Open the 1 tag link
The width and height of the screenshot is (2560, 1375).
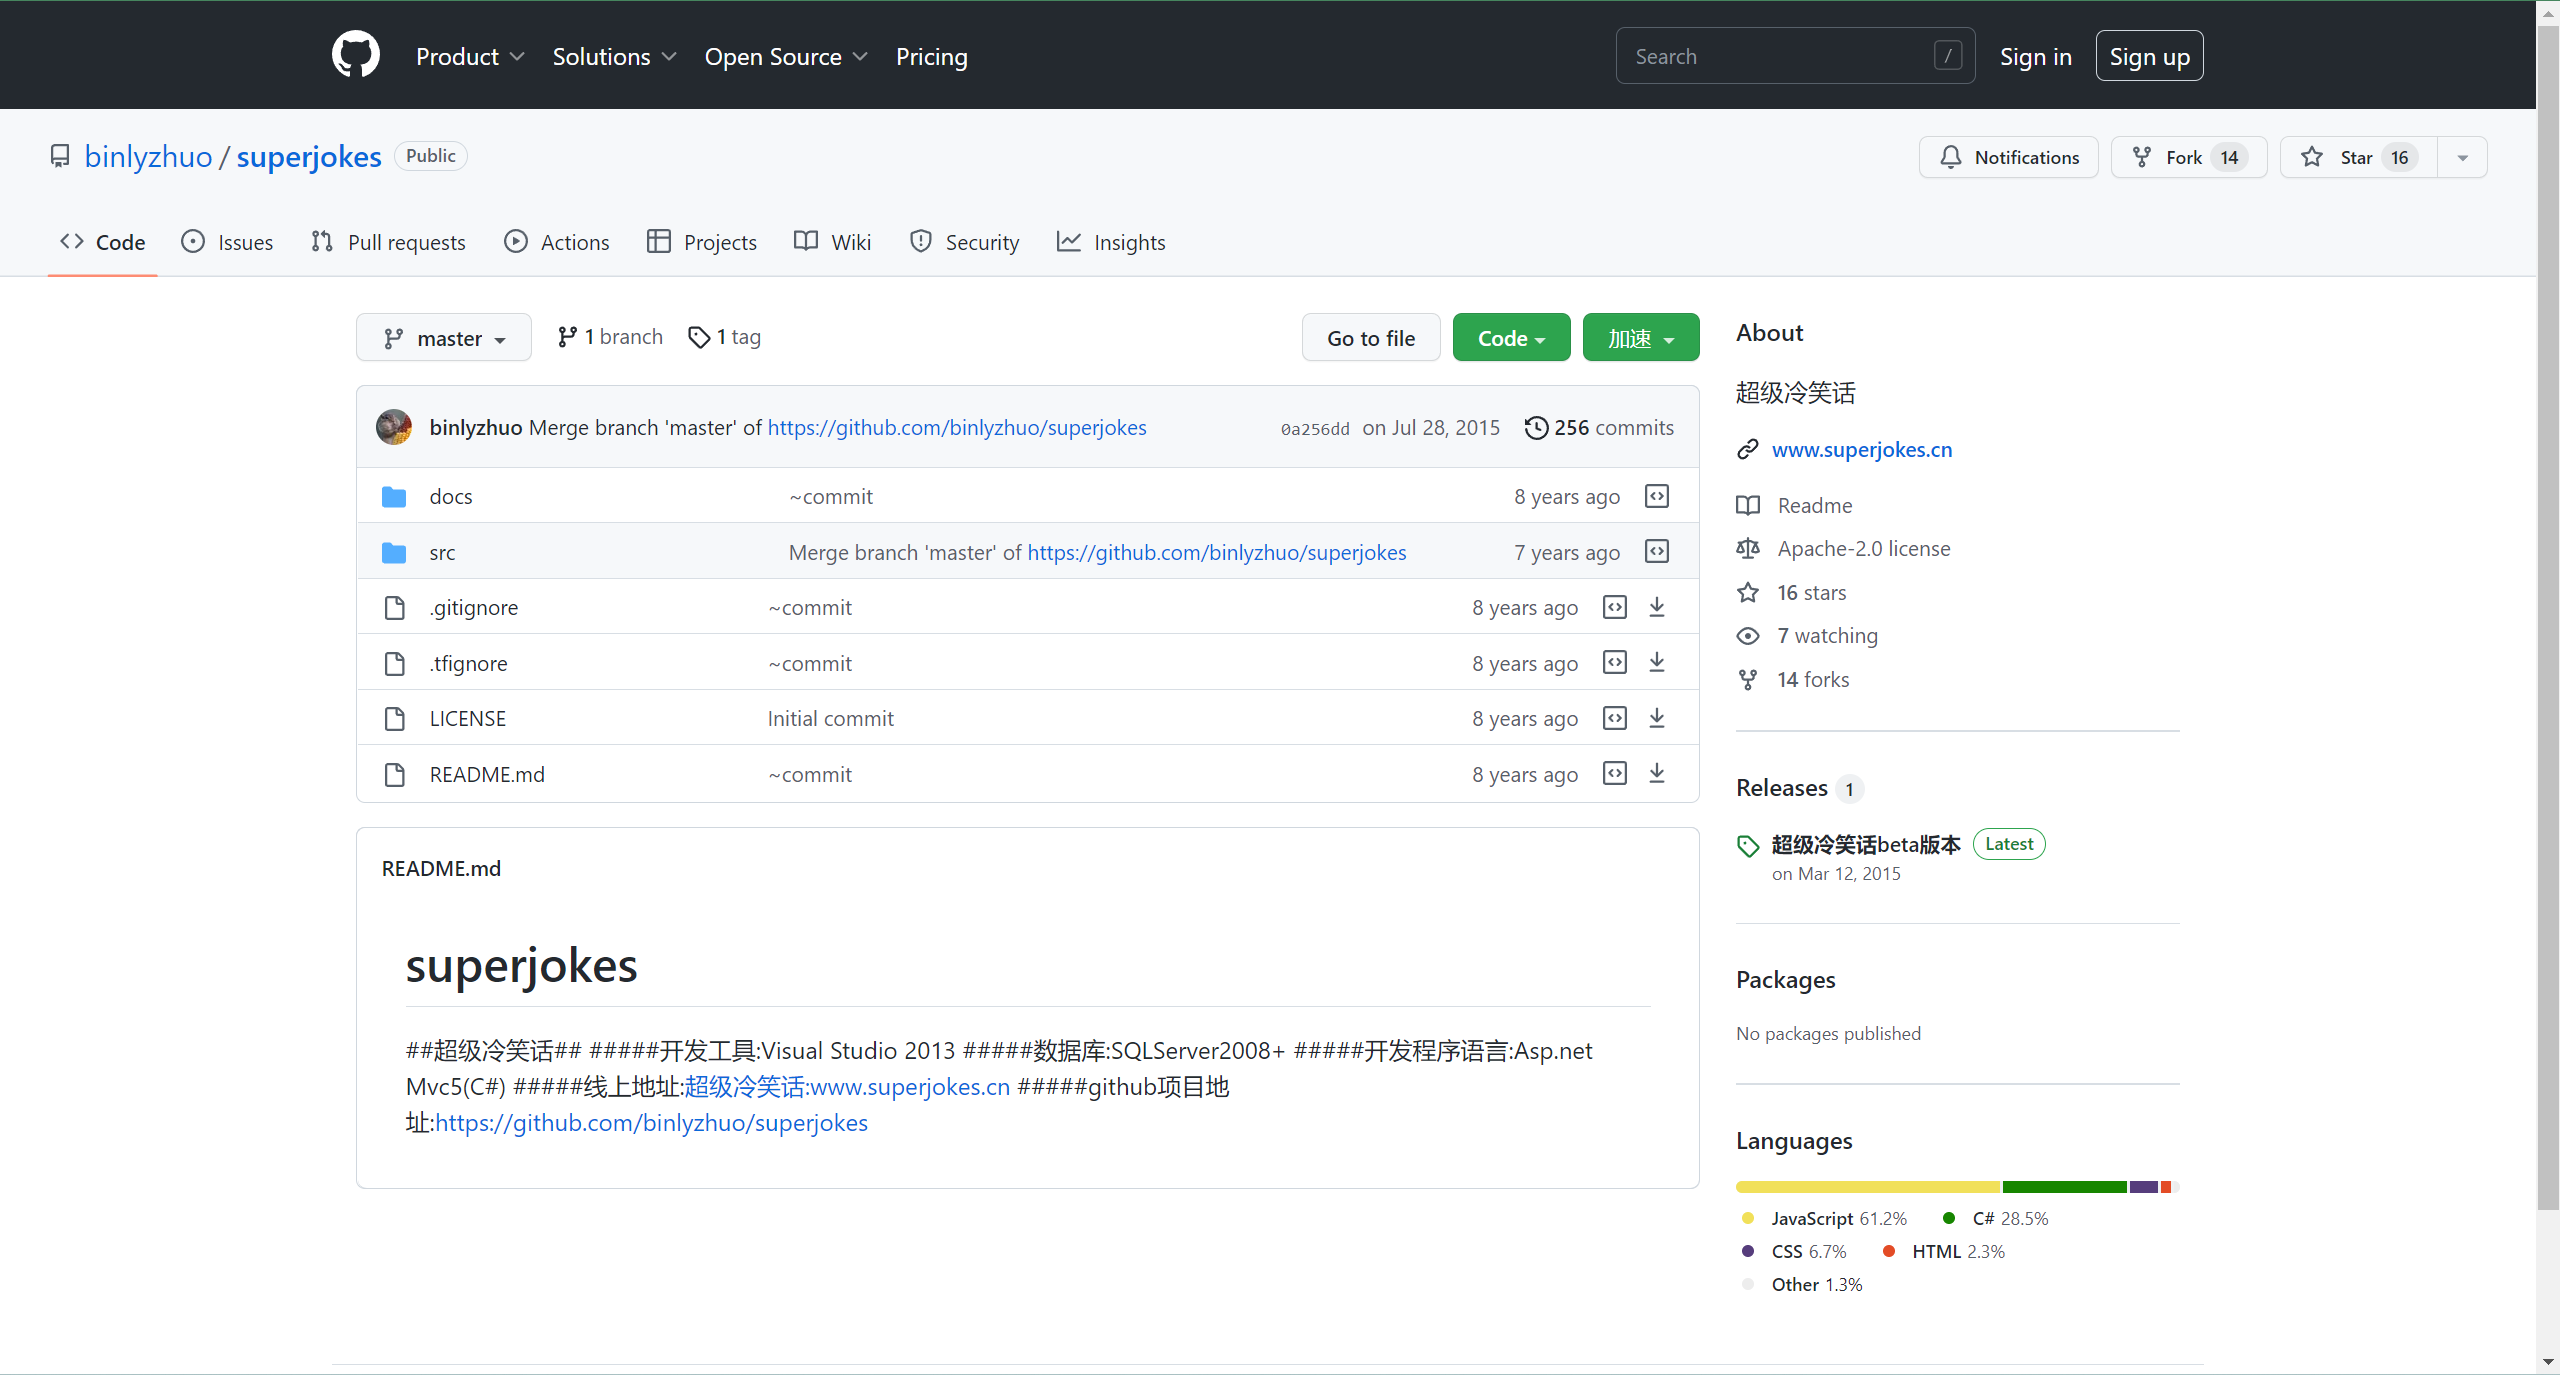point(725,337)
